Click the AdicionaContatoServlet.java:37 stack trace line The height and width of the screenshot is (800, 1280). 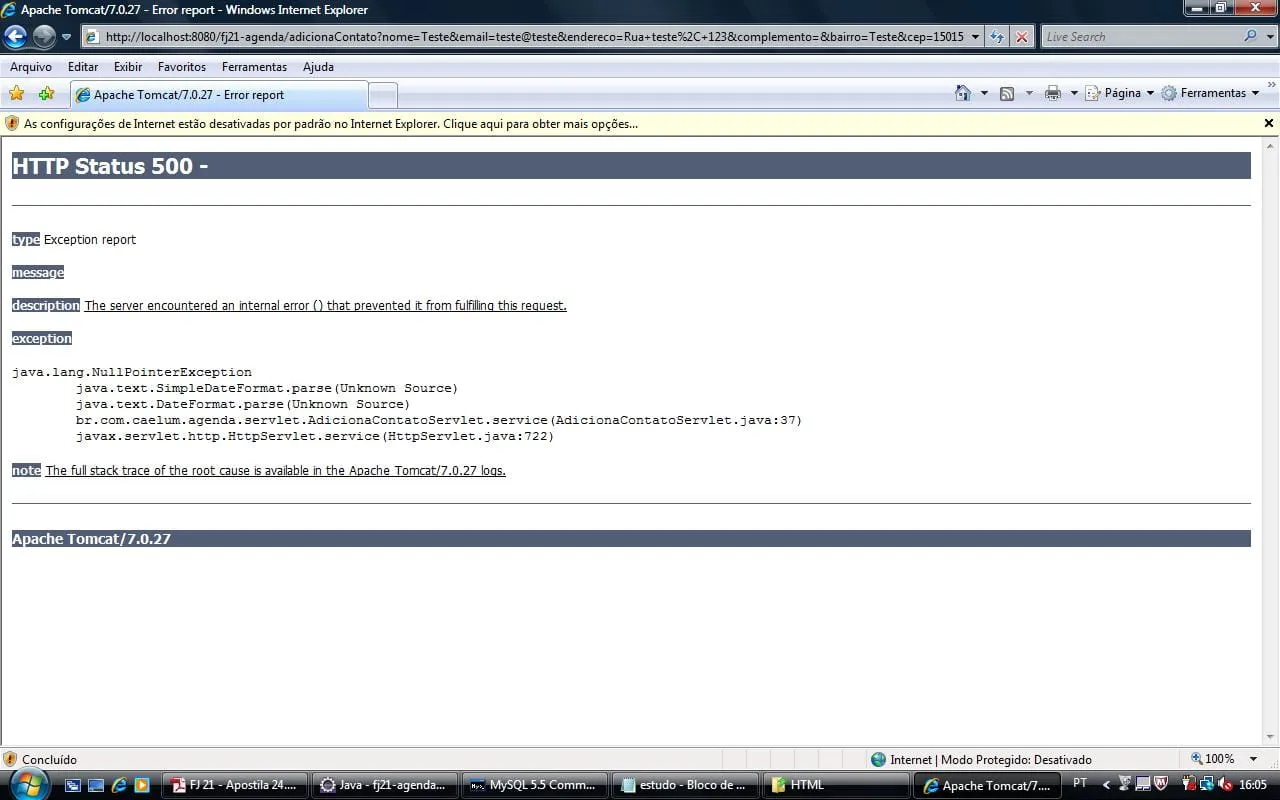click(x=439, y=420)
